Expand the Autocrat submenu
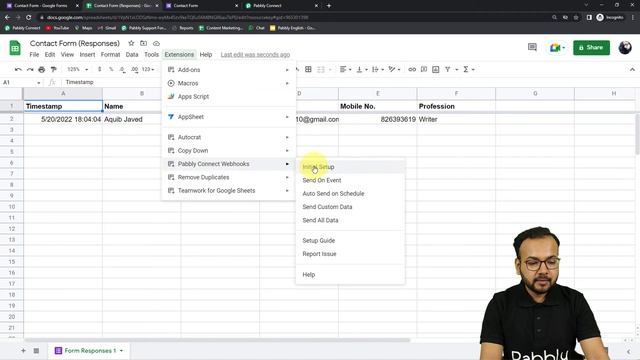Image resolution: width=640 pixels, height=360 pixels. point(229,137)
